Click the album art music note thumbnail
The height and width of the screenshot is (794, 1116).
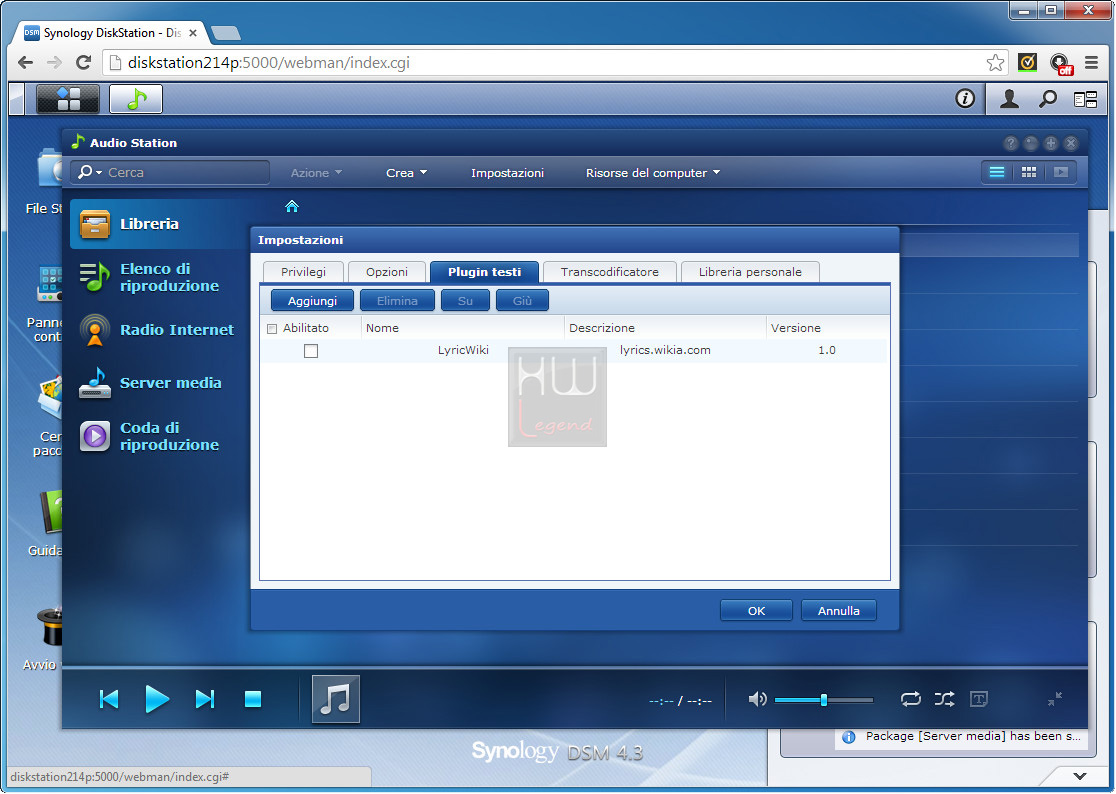point(336,699)
